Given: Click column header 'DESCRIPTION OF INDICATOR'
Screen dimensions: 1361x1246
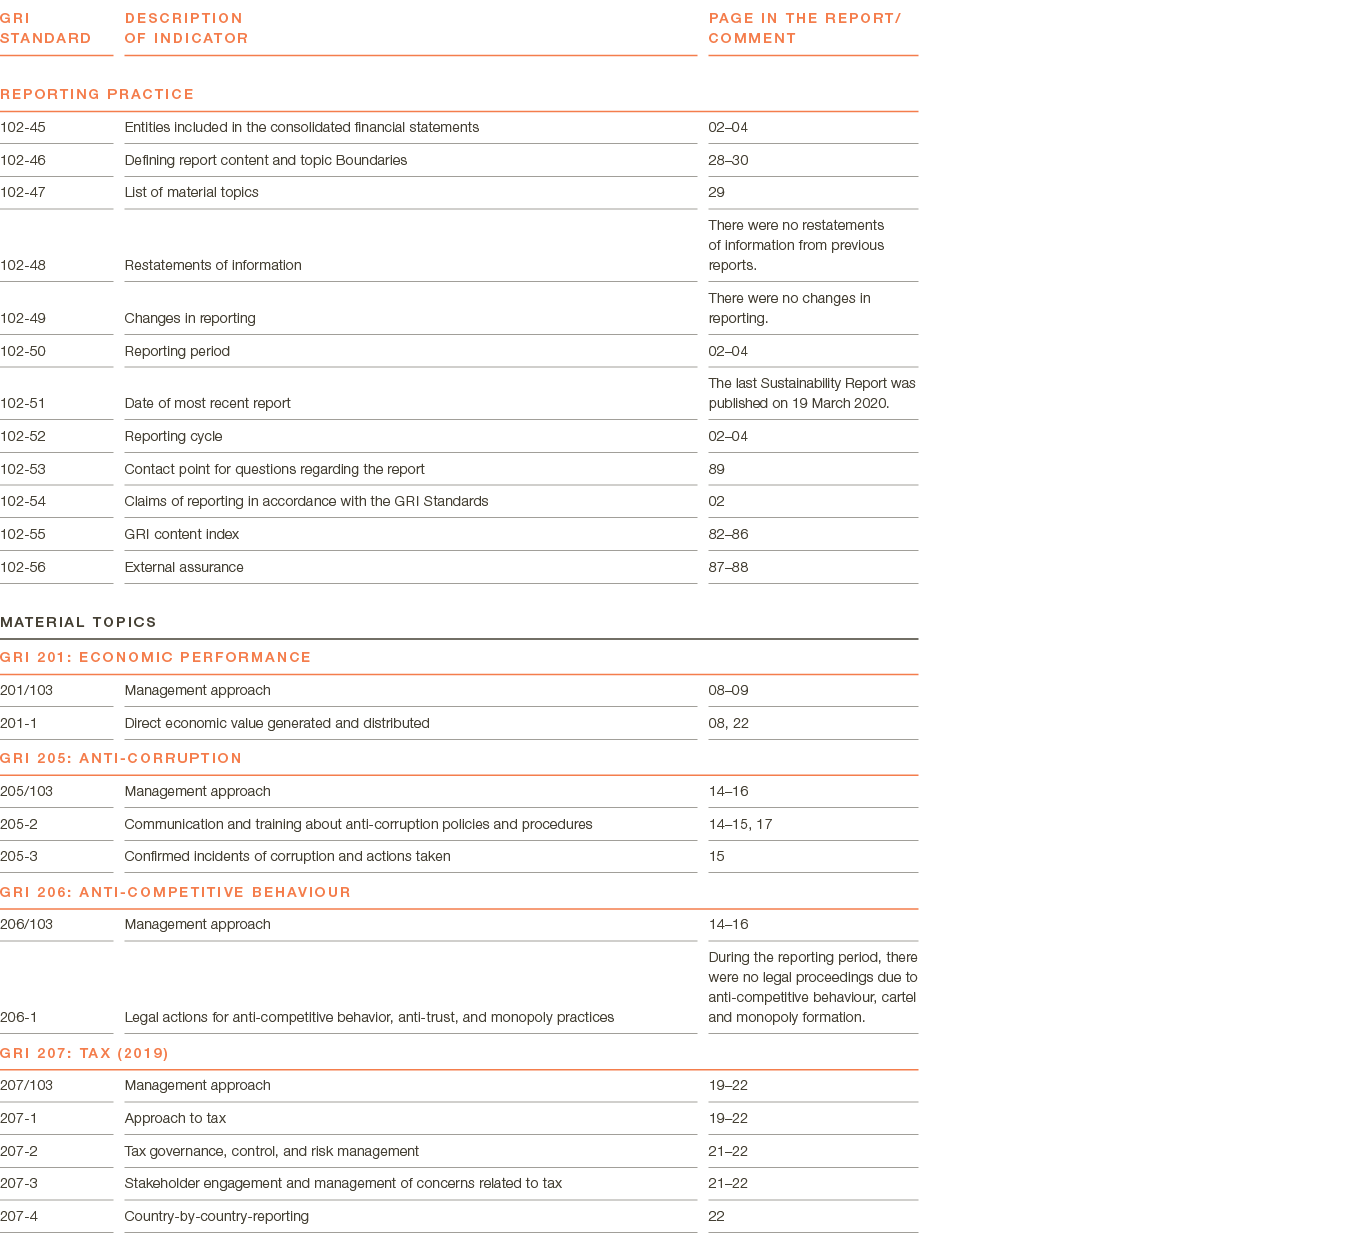Looking at the screenshot, I should [x=187, y=28].
